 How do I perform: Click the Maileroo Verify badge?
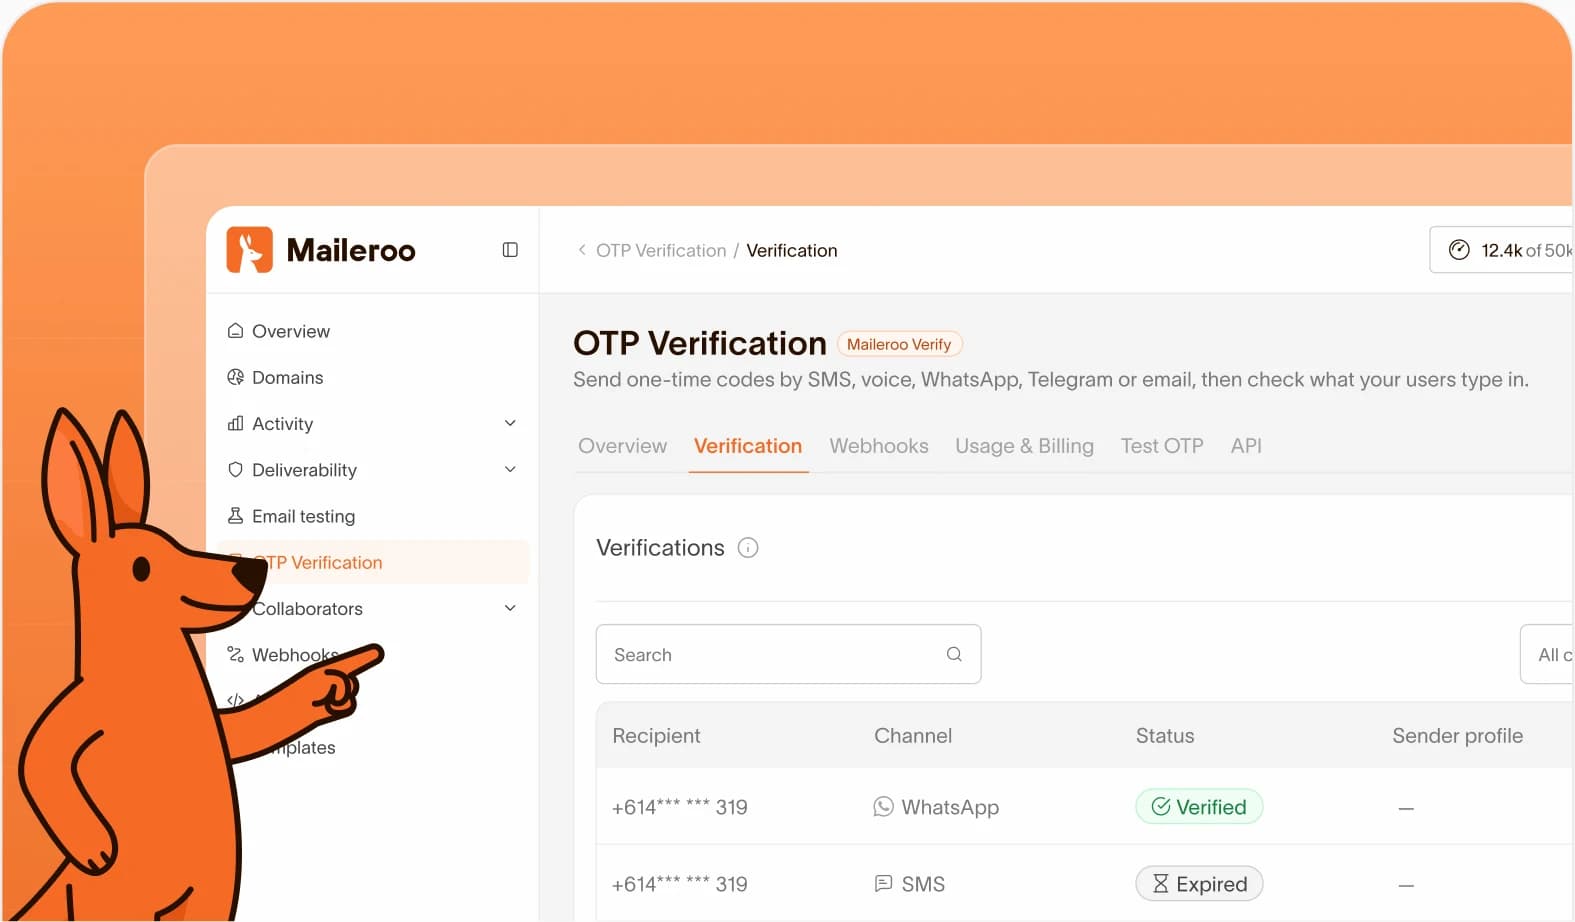[x=899, y=344]
